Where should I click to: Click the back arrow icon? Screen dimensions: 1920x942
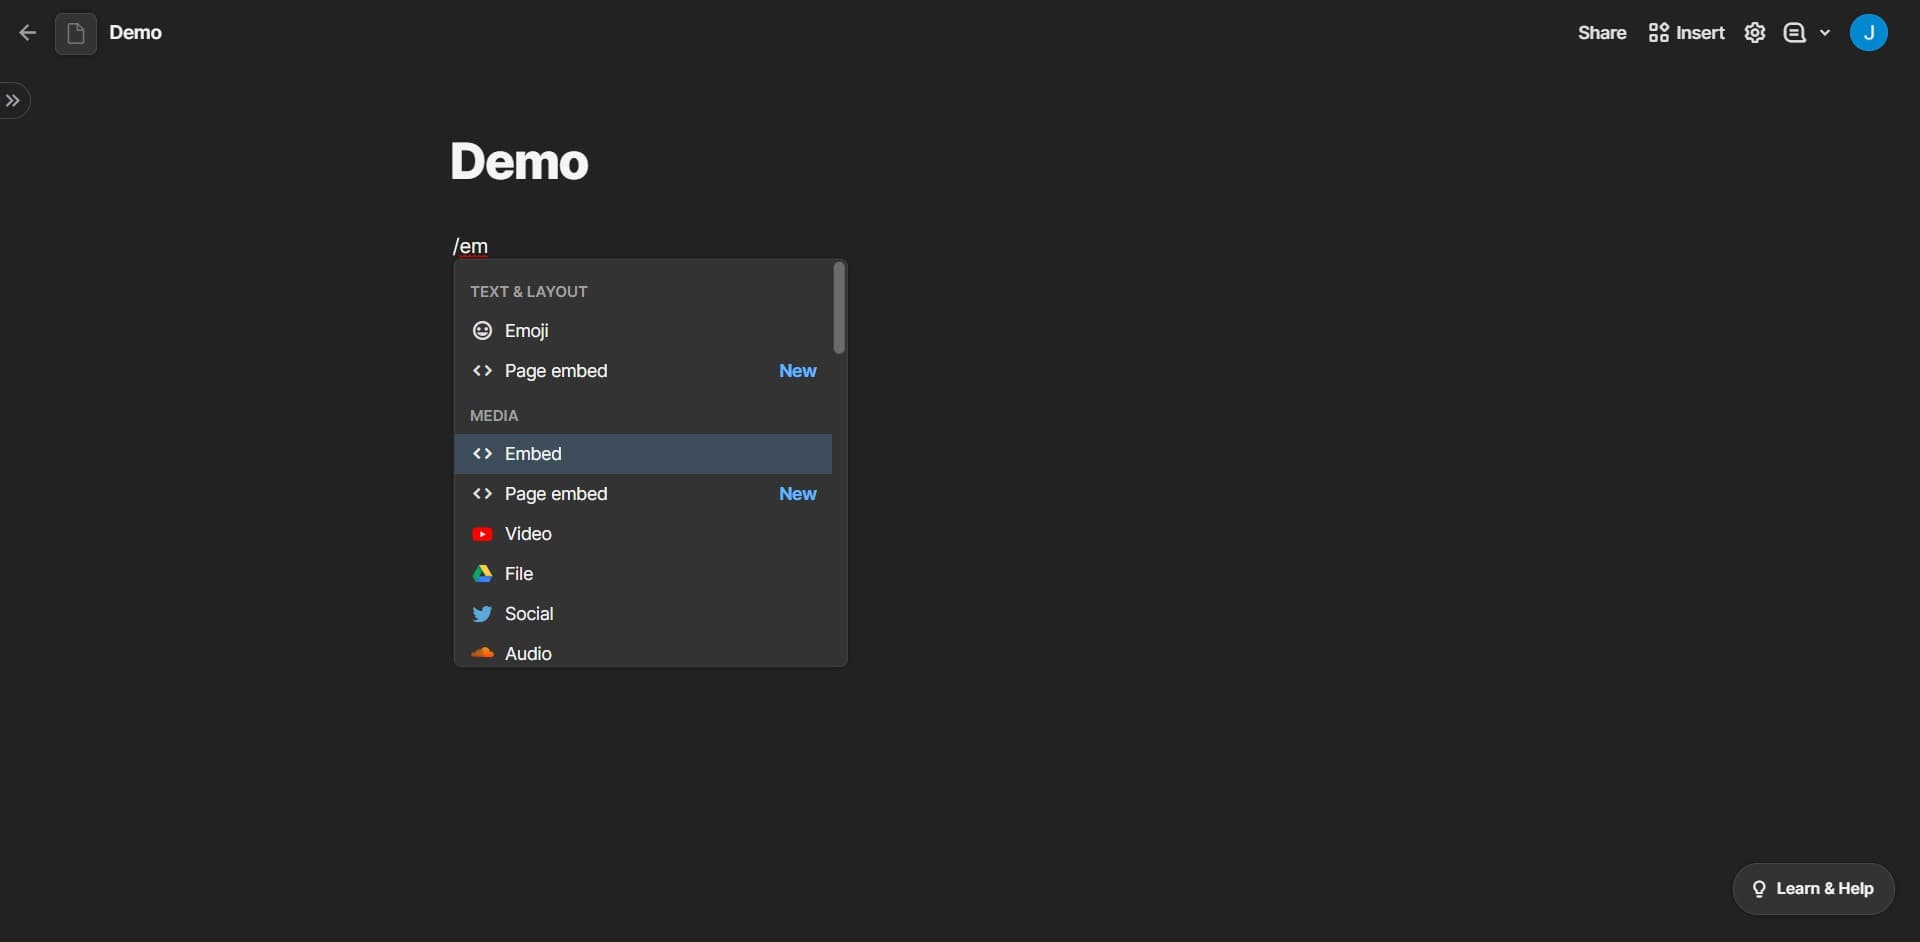click(27, 33)
